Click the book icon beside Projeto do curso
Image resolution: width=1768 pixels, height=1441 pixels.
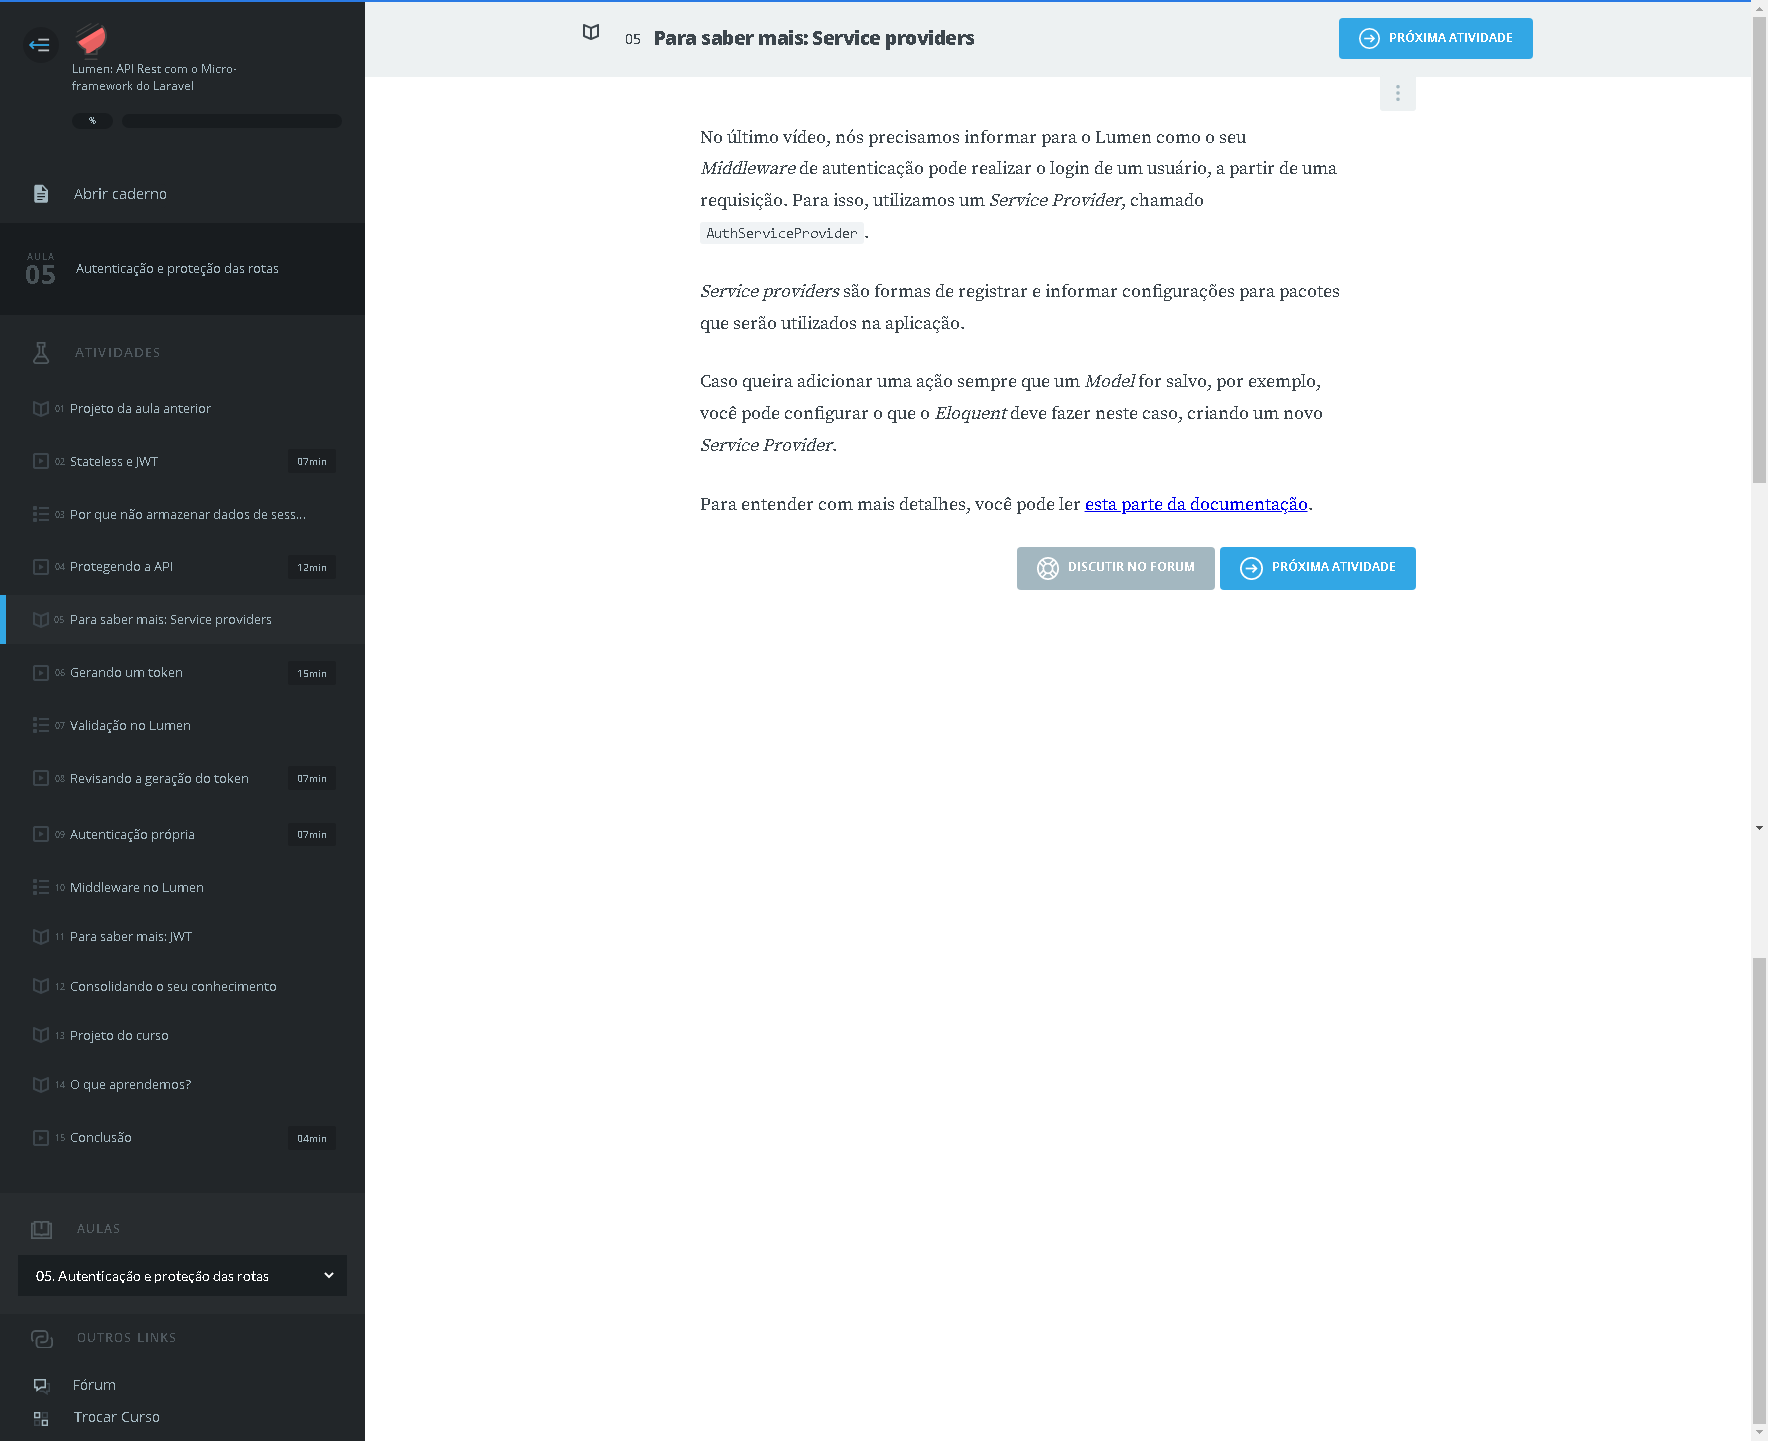[x=41, y=1035]
